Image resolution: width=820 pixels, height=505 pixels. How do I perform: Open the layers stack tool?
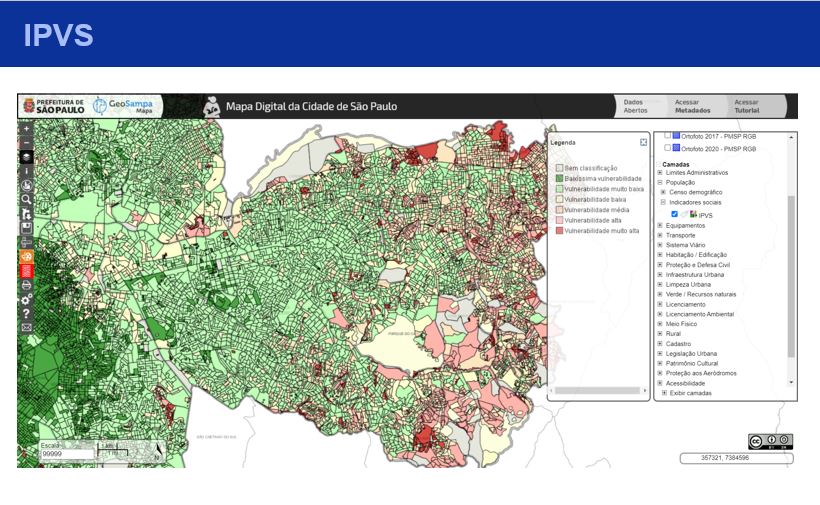(x=27, y=157)
